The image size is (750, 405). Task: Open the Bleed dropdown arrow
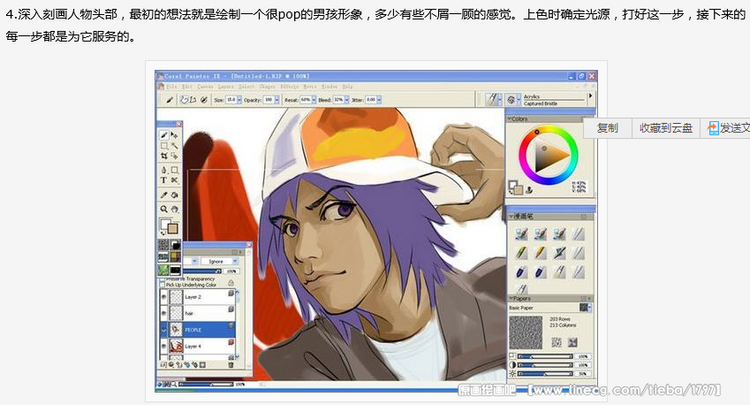346,100
